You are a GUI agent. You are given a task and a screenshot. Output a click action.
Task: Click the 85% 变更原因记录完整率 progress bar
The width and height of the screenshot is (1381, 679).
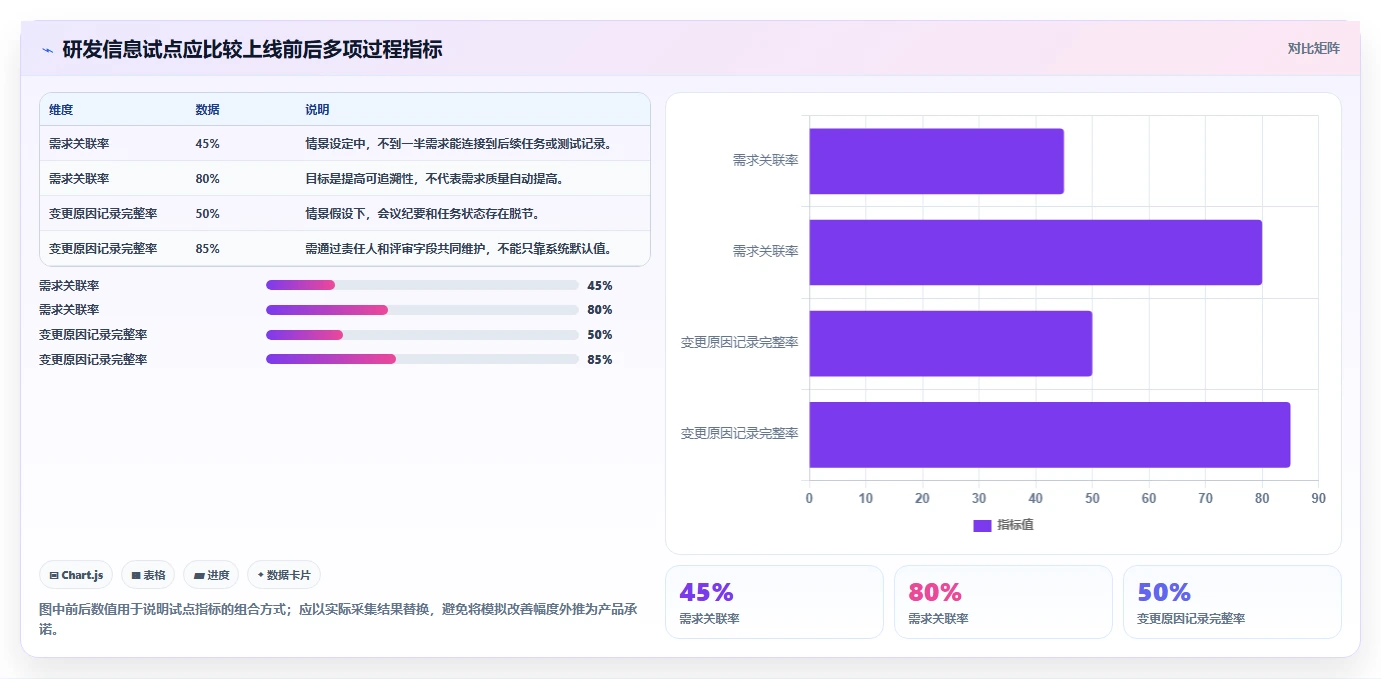422,359
